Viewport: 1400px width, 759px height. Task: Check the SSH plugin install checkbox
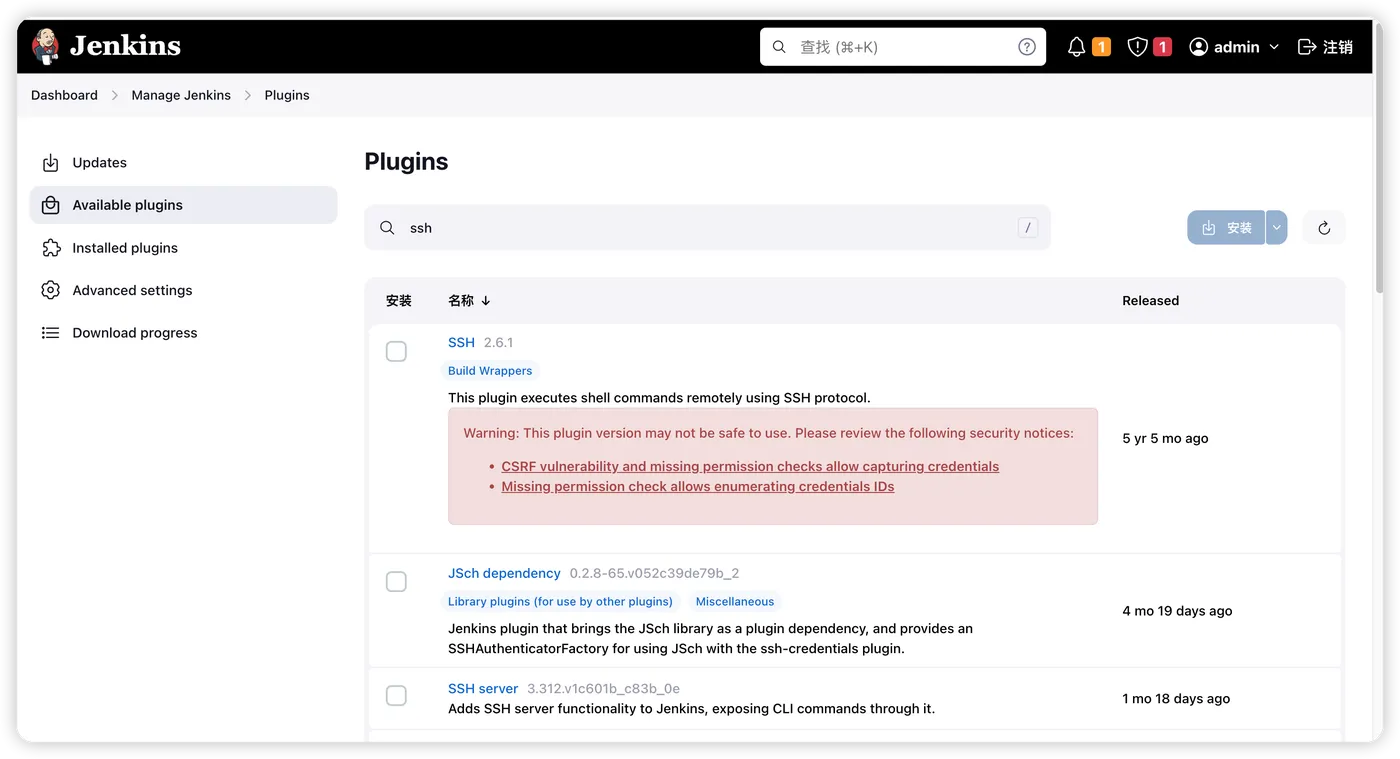point(396,351)
